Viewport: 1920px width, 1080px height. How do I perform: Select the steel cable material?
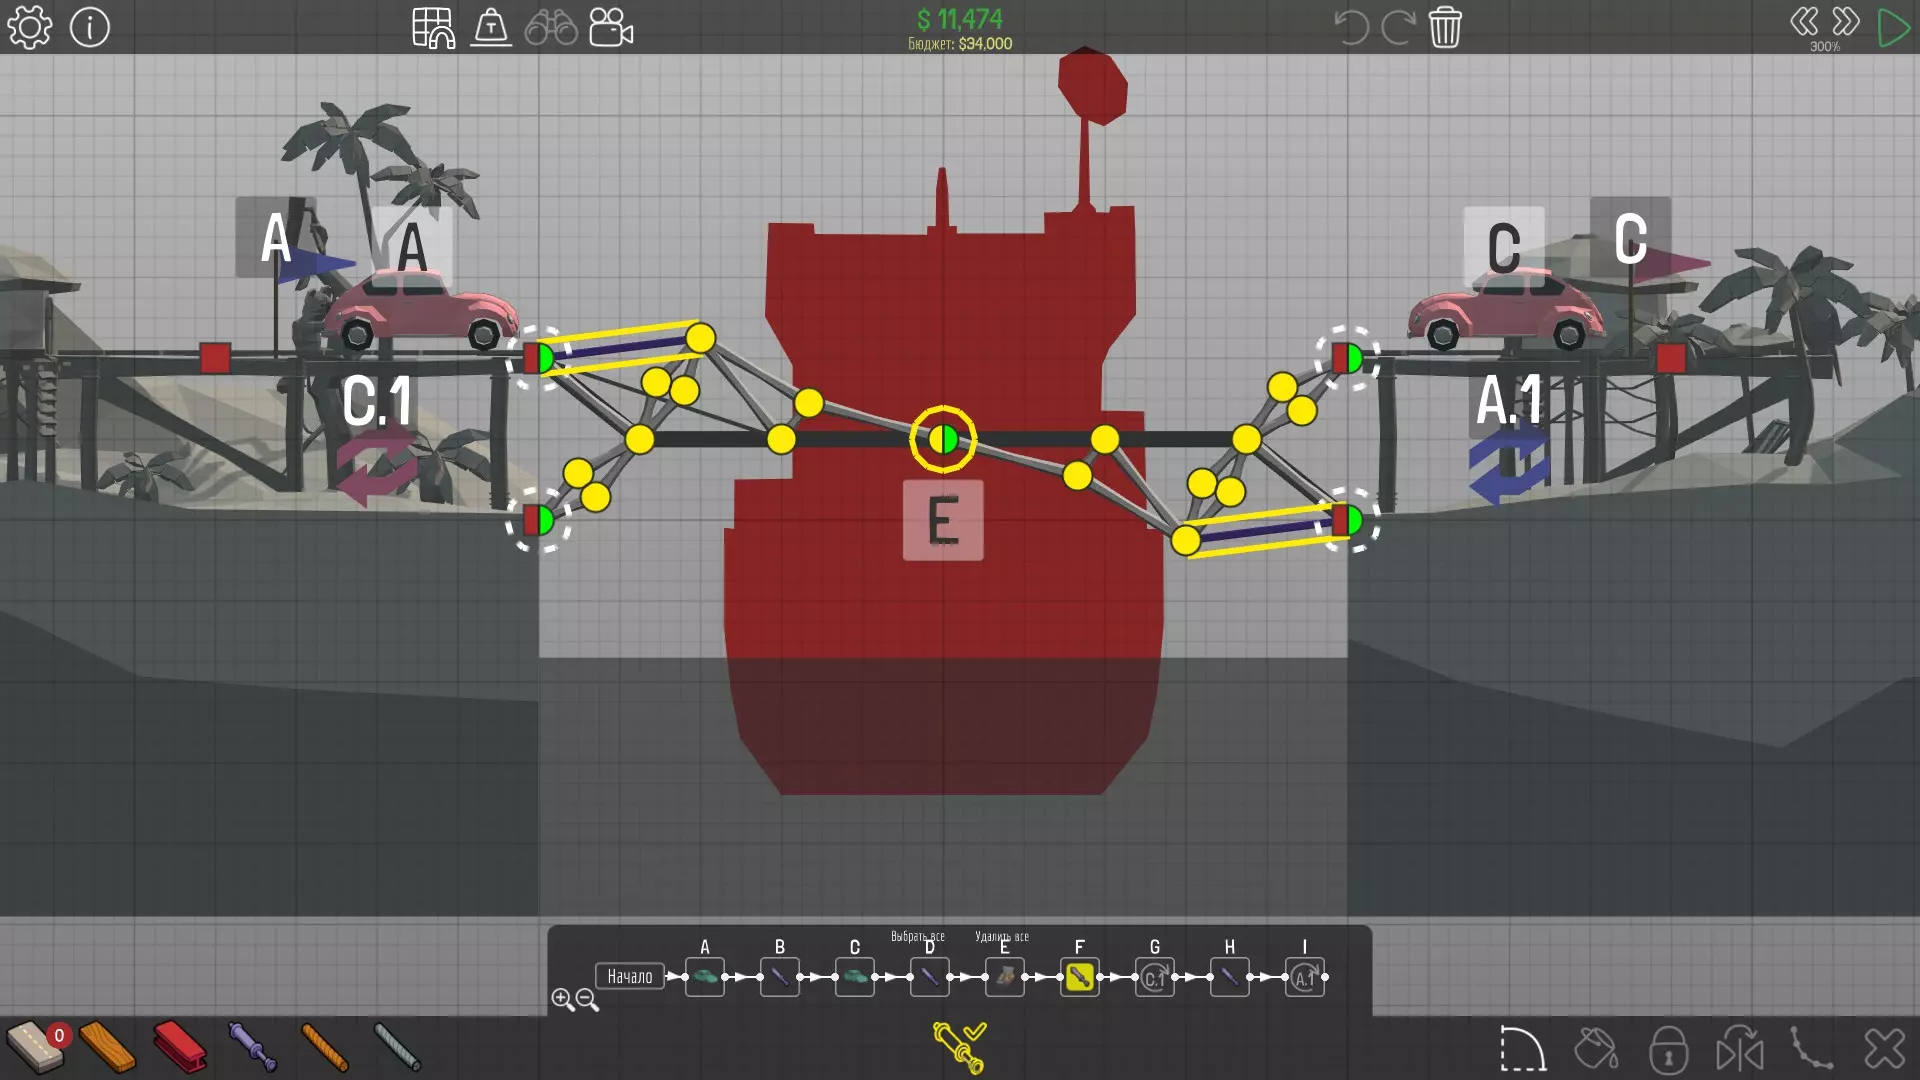tap(397, 1046)
